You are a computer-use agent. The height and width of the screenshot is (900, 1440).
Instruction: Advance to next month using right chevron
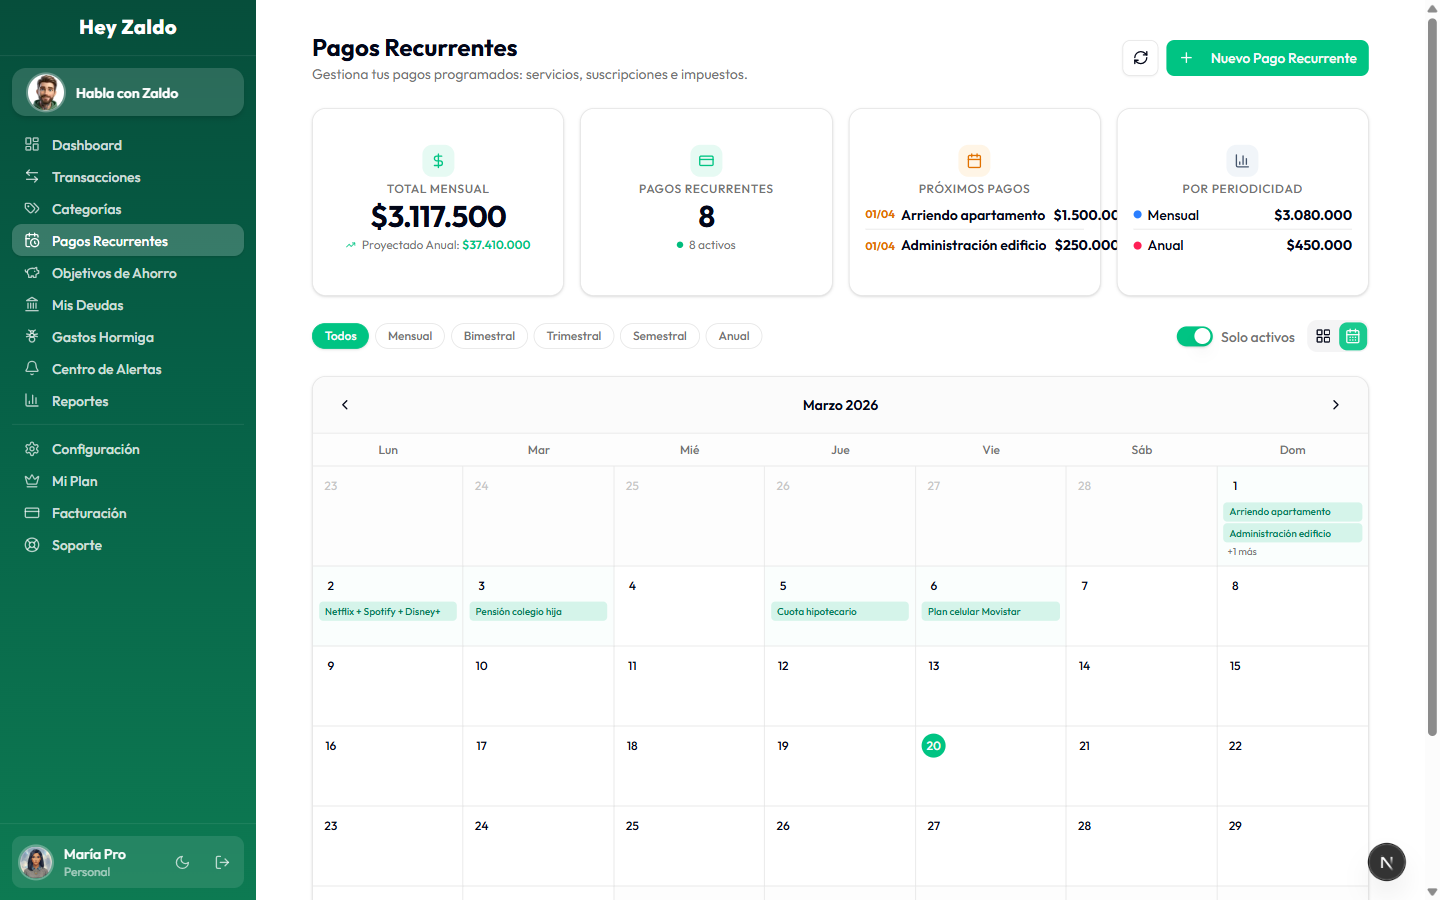[x=1335, y=405]
